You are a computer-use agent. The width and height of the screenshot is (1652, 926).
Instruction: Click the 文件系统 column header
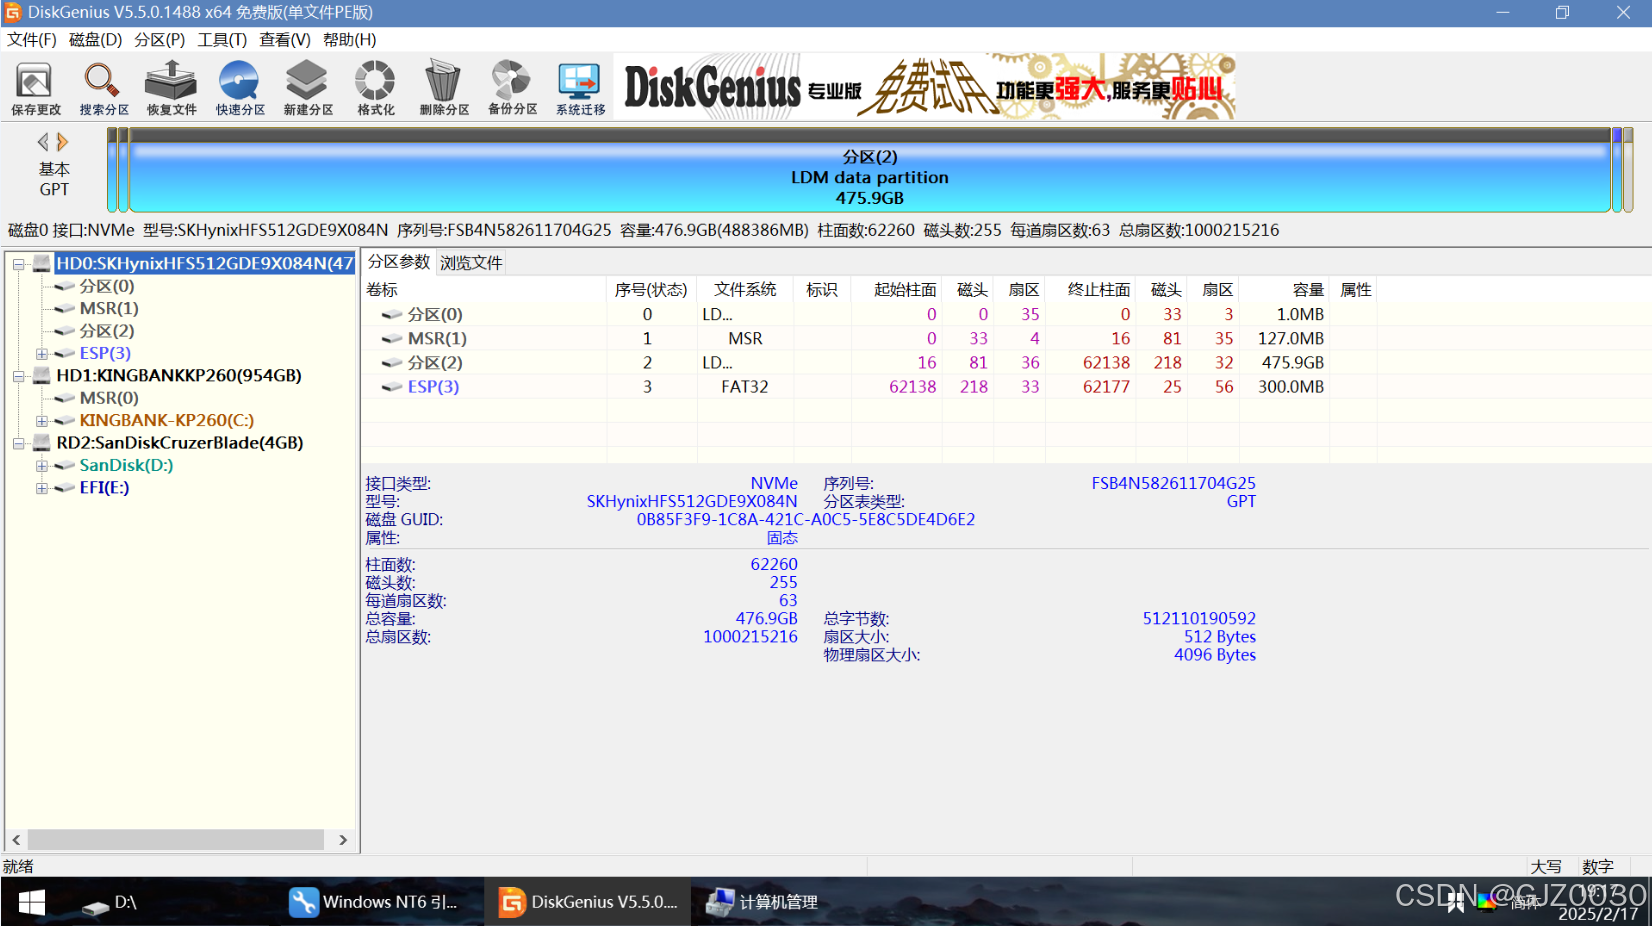(745, 289)
